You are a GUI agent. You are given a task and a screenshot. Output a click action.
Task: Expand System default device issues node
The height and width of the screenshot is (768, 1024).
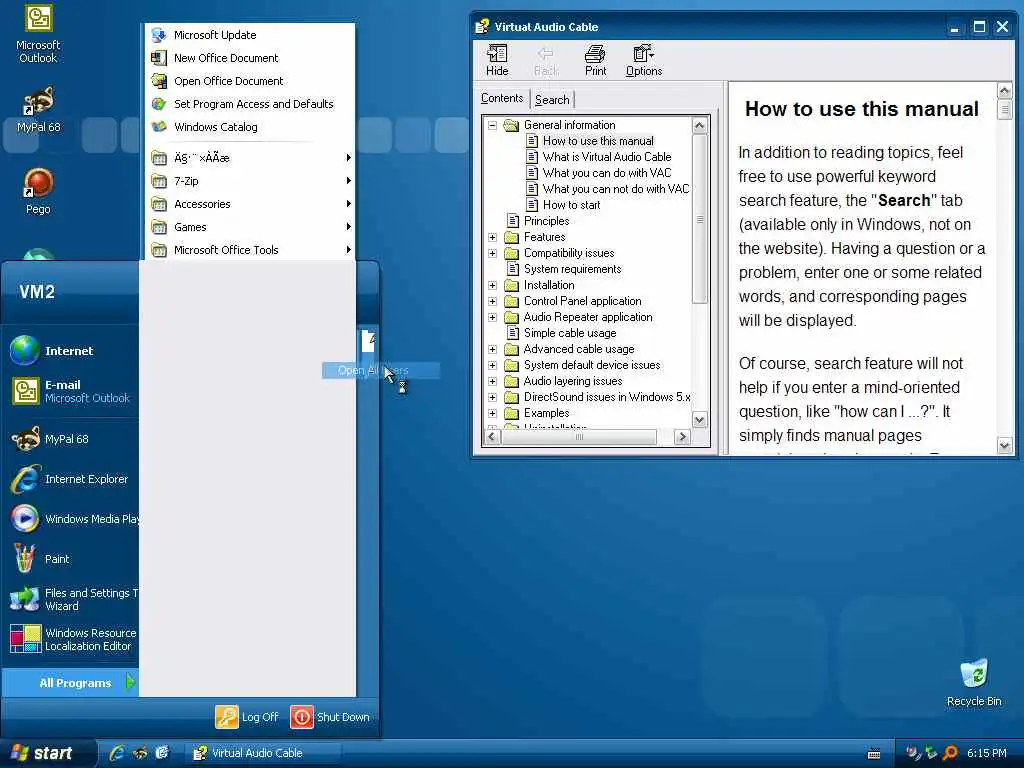pyautogui.click(x=492, y=365)
